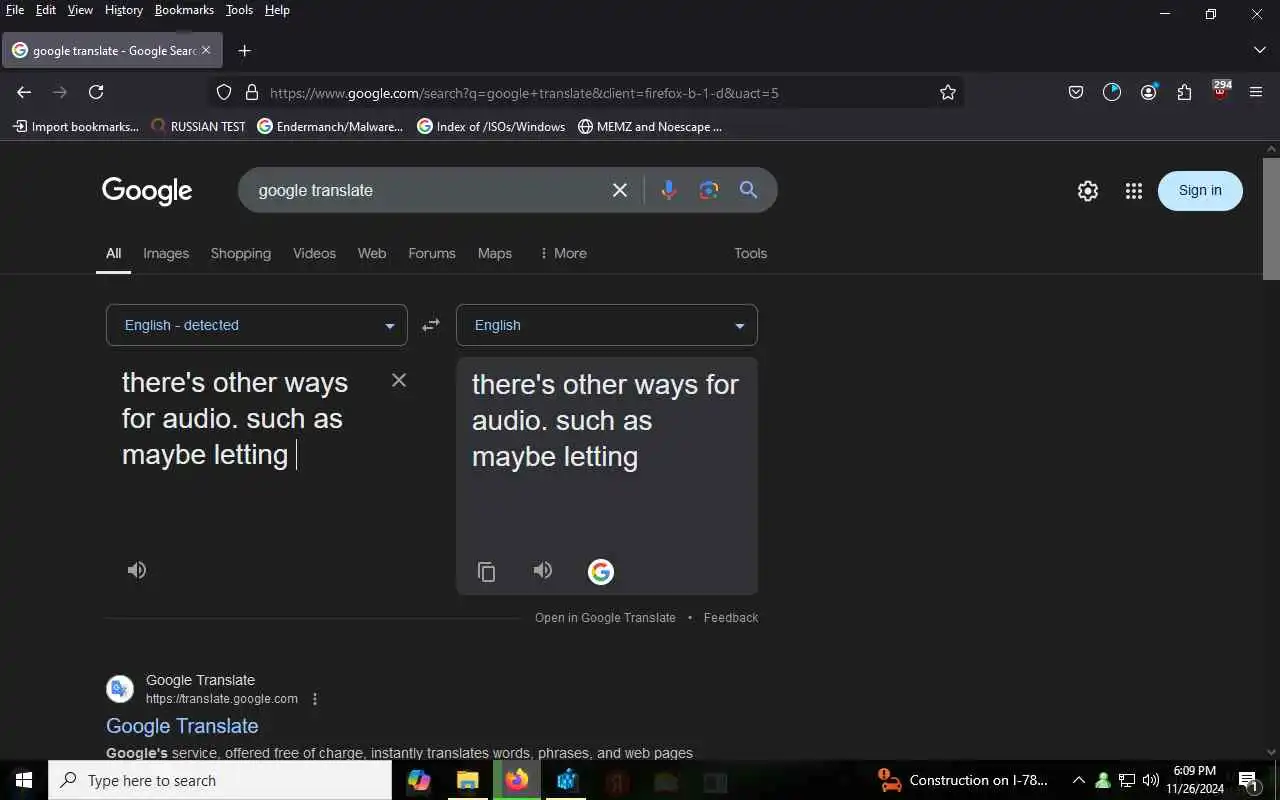Open a new browser tab
This screenshot has height=800, width=1280.
pyautogui.click(x=244, y=51)
